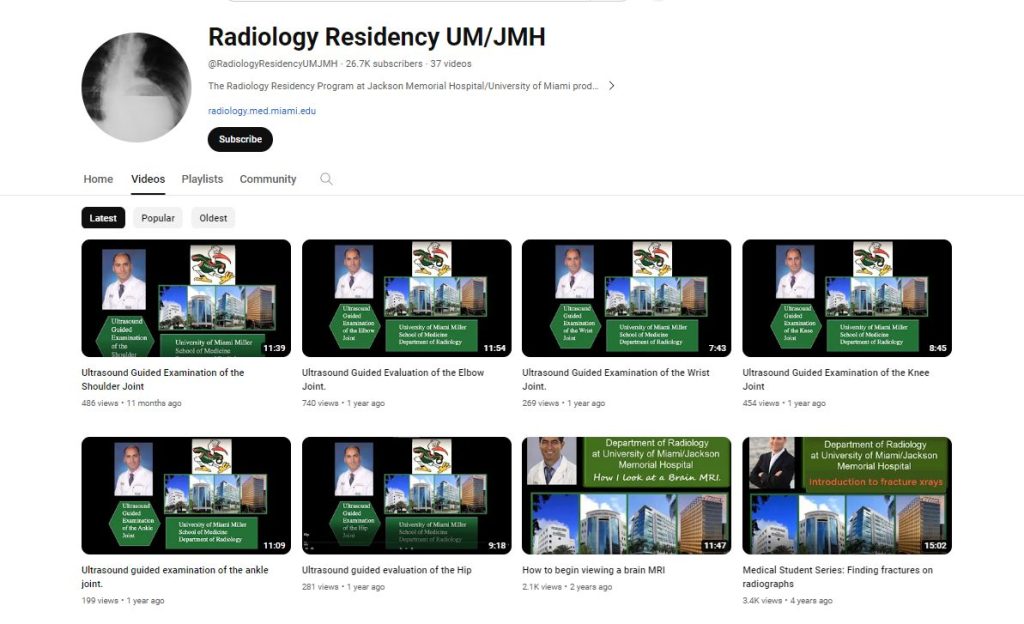Open the brain MRI video thumbnail
This screenshot has height=624, width=1024.
pyautogui.click(x=626, y=495)
